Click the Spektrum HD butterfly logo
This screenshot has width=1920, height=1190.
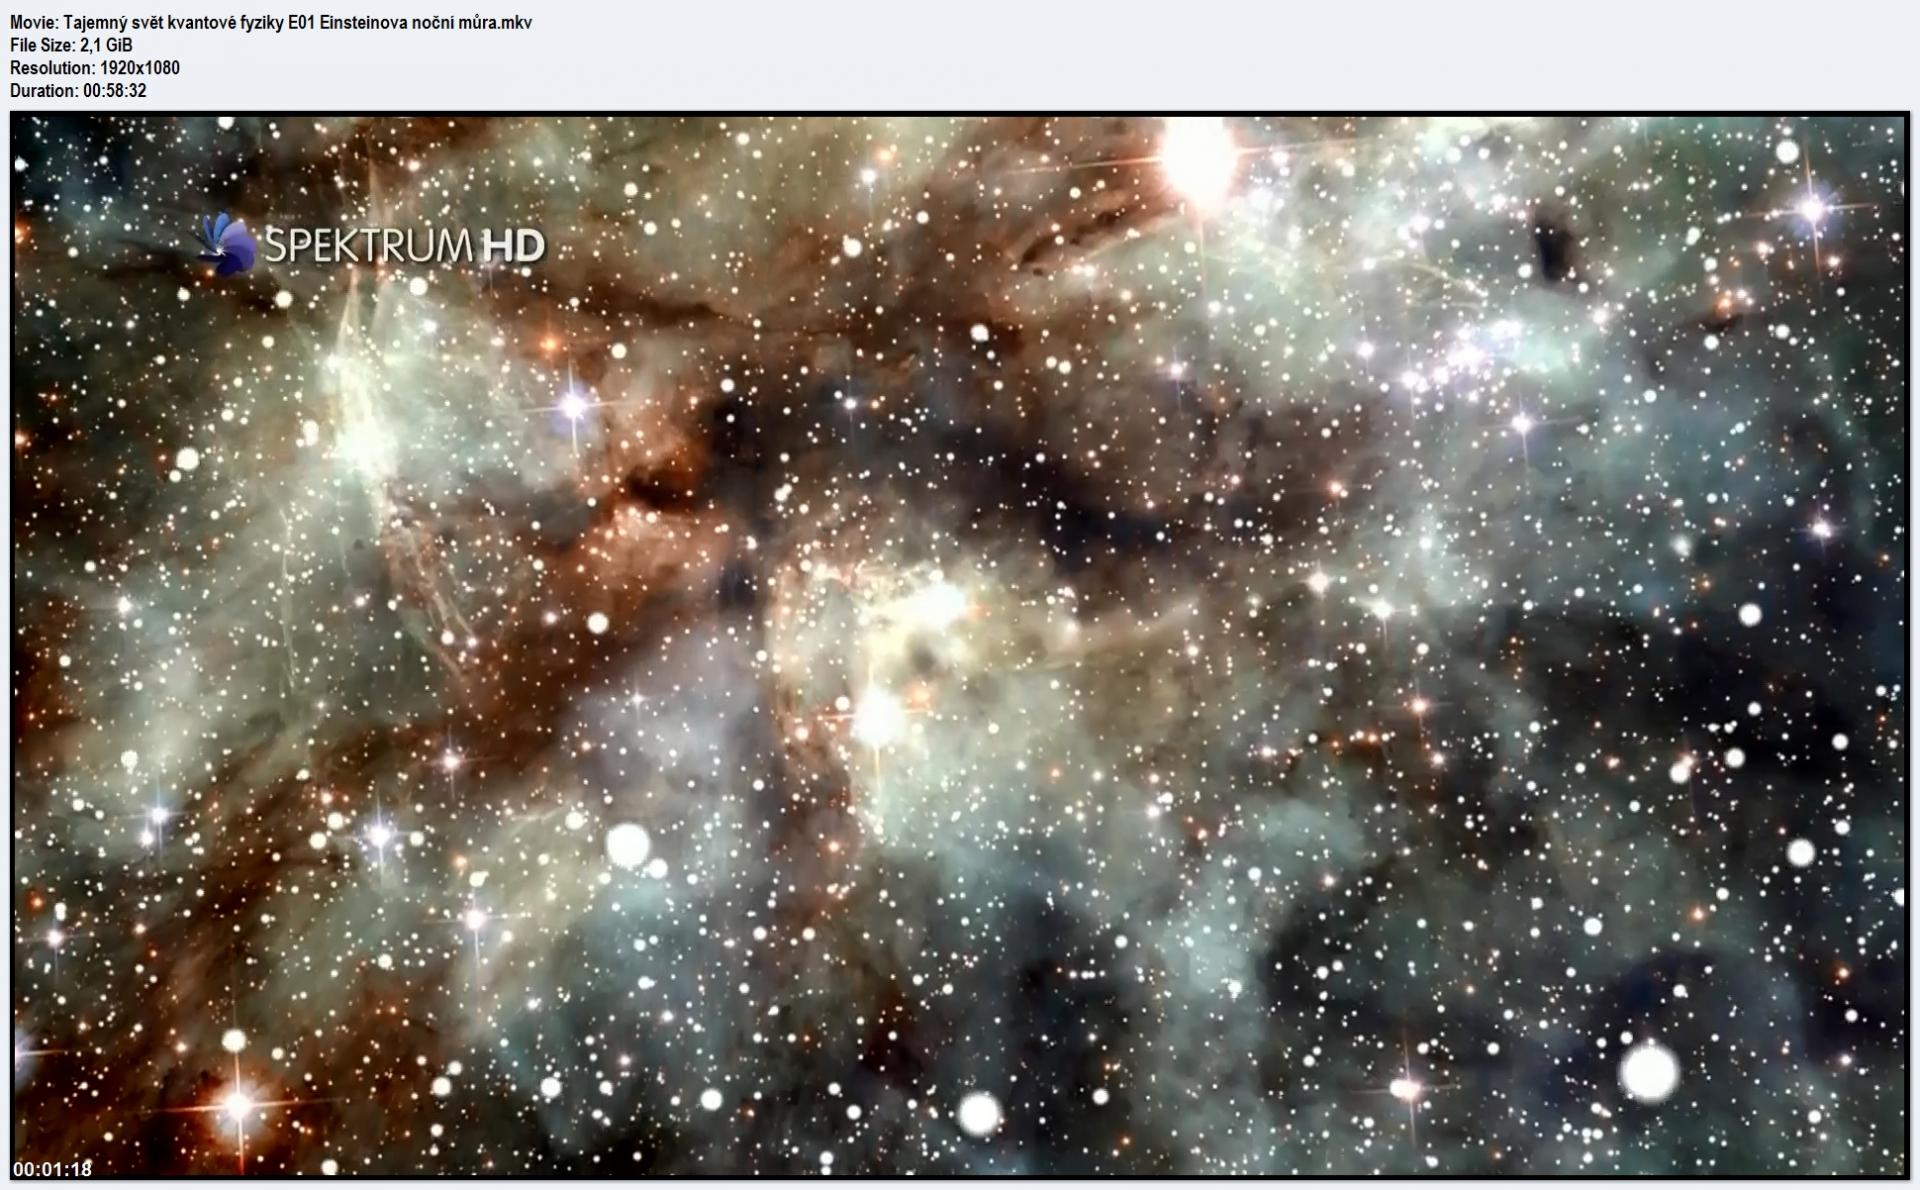click(224, 245)
